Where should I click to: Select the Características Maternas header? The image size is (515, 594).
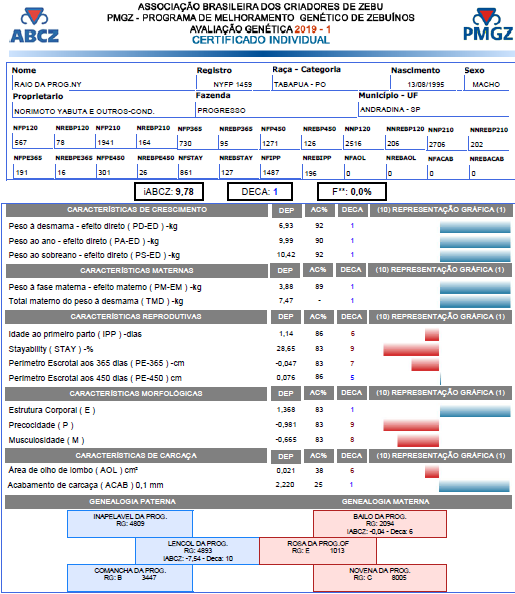point(137,270)
